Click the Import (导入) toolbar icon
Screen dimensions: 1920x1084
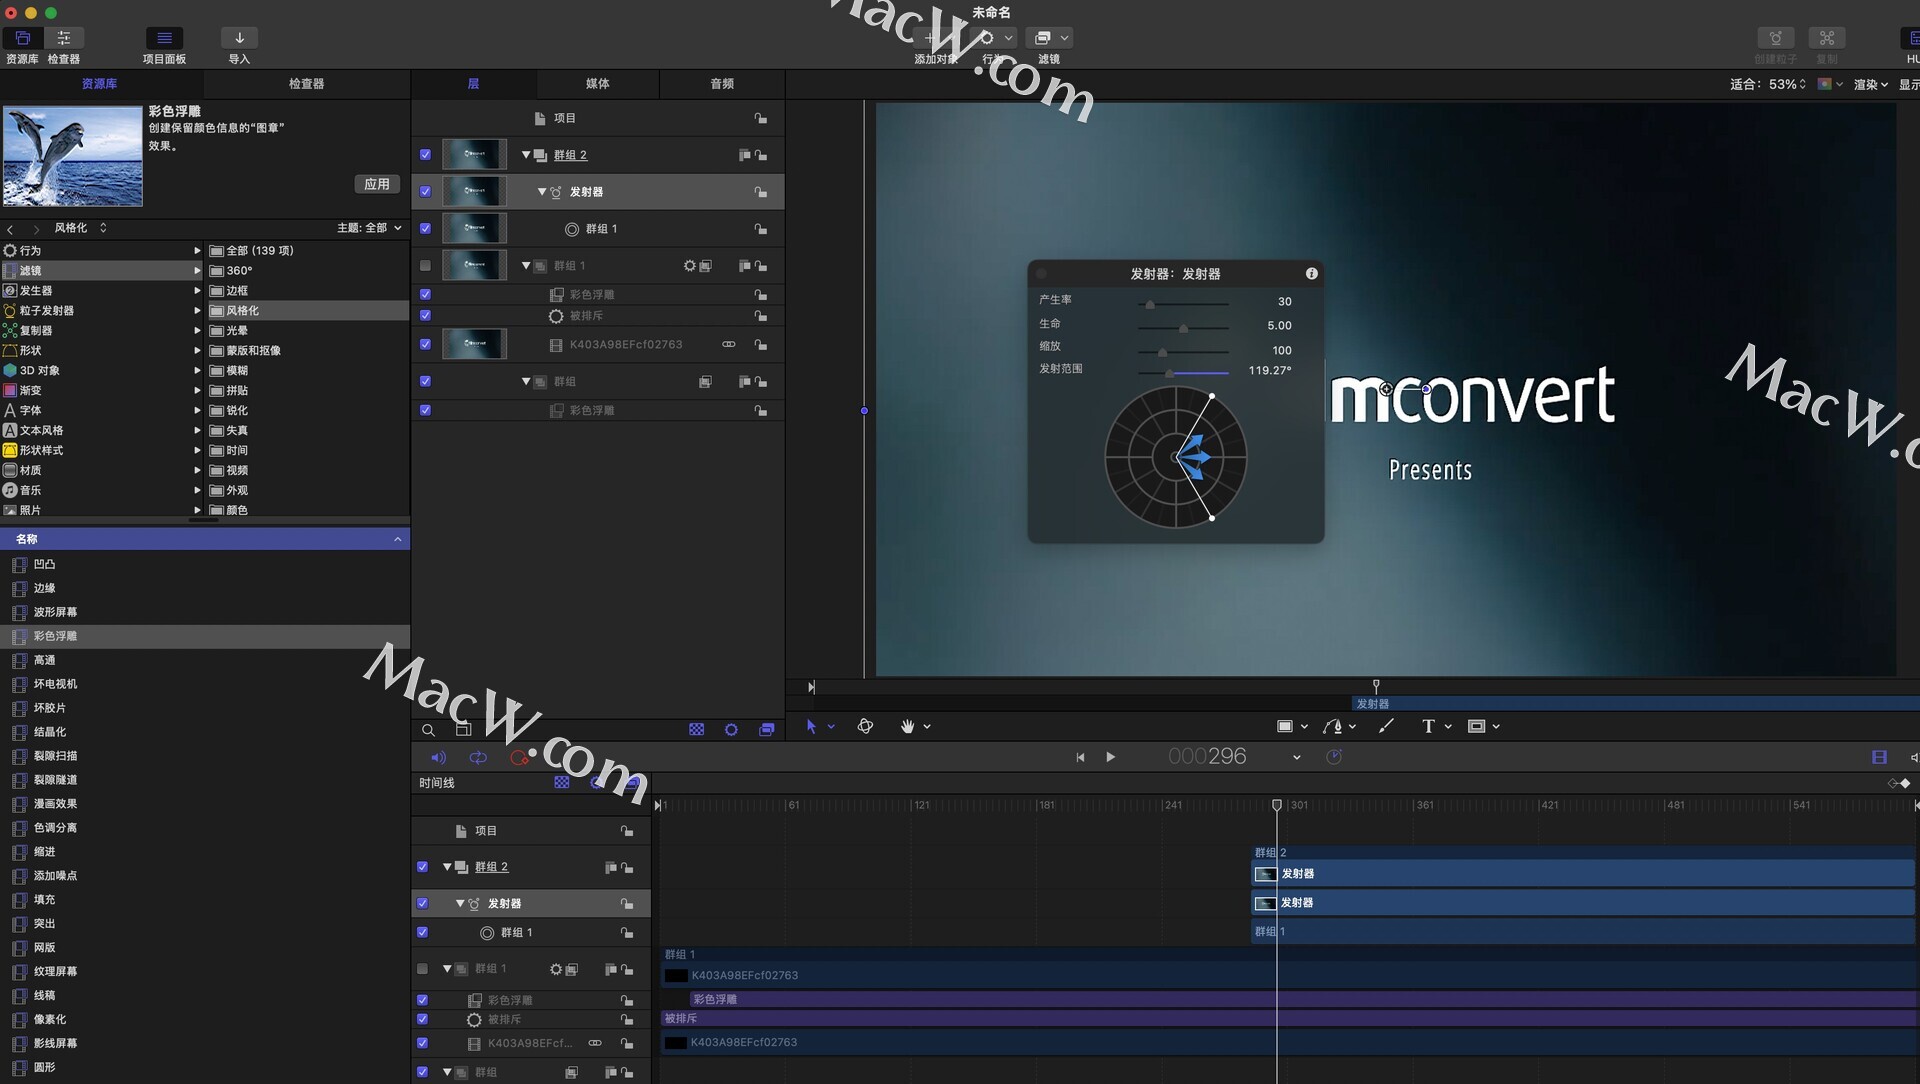[239, 38]
